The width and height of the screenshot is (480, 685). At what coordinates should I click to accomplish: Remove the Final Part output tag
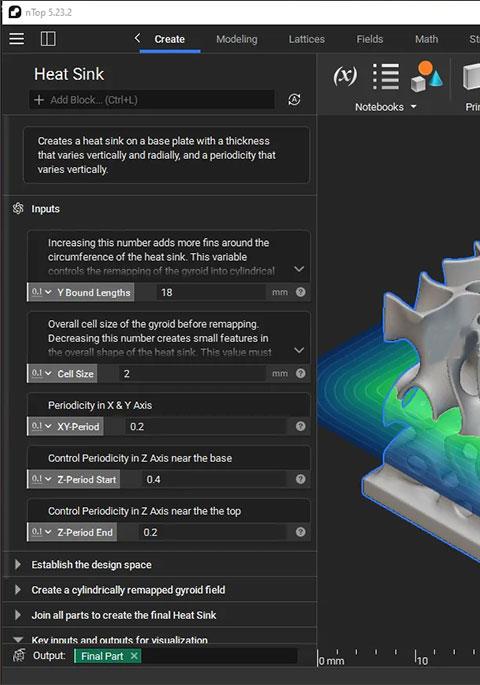134,656
